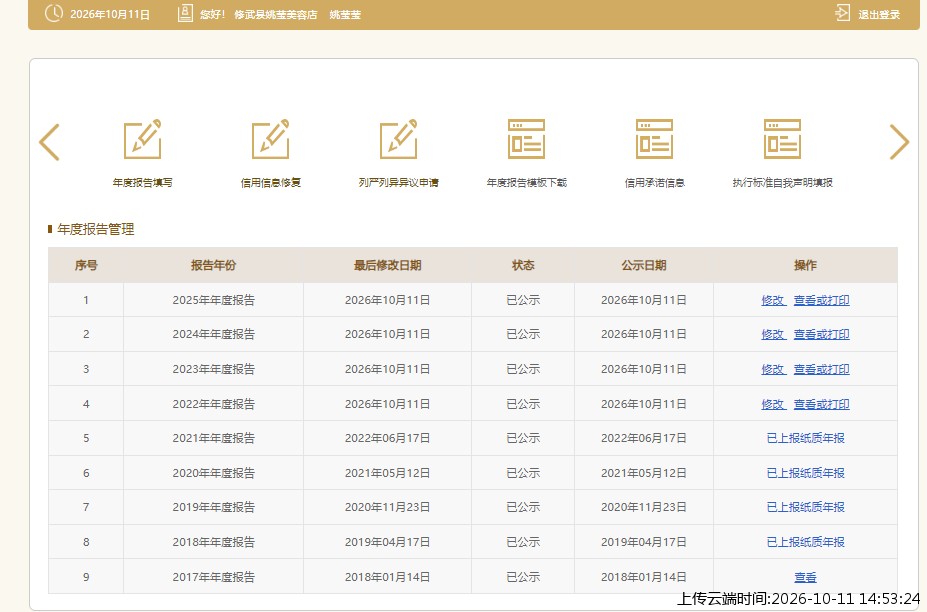Click the 年度报告管理 section heading
The width and height of the screenshot is (927, 612).
(96, 229)
